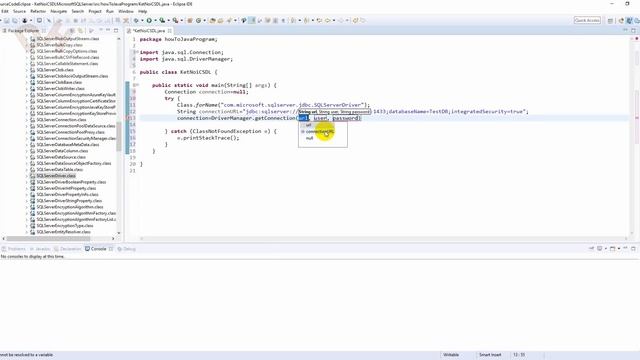Click the Save icon in toolbar
The height and width of the screenshot is (360, 640).
7,20
